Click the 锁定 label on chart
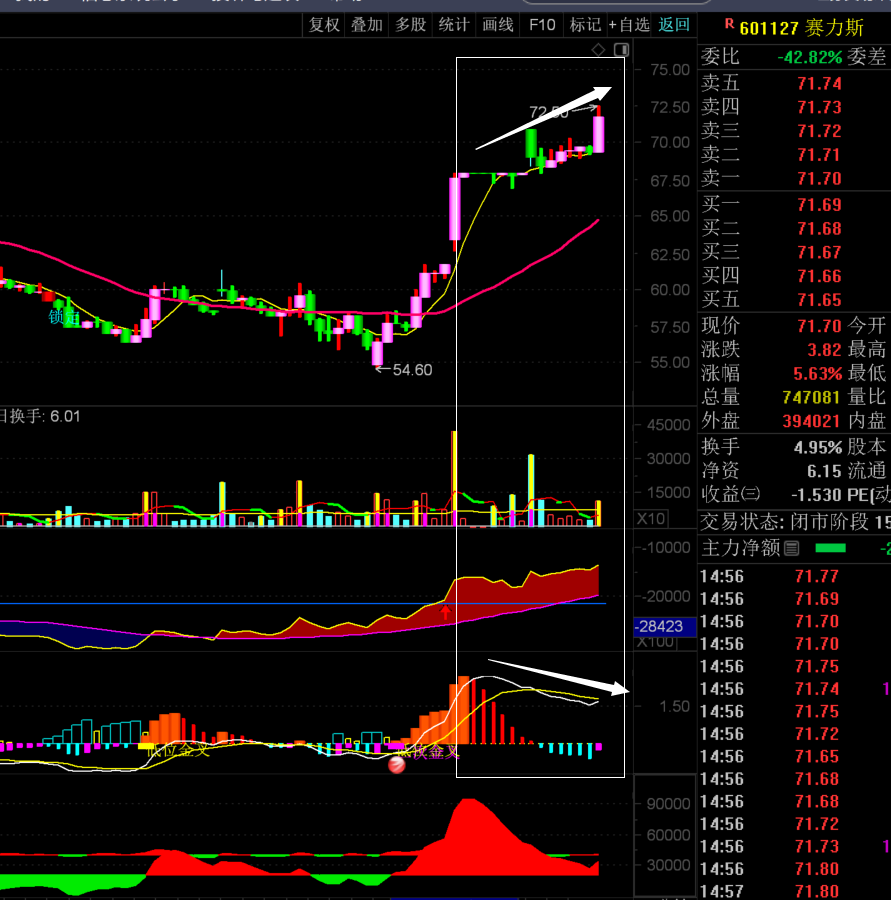The width and height of the screenshot is (891, 900). [x=64, y=317]
